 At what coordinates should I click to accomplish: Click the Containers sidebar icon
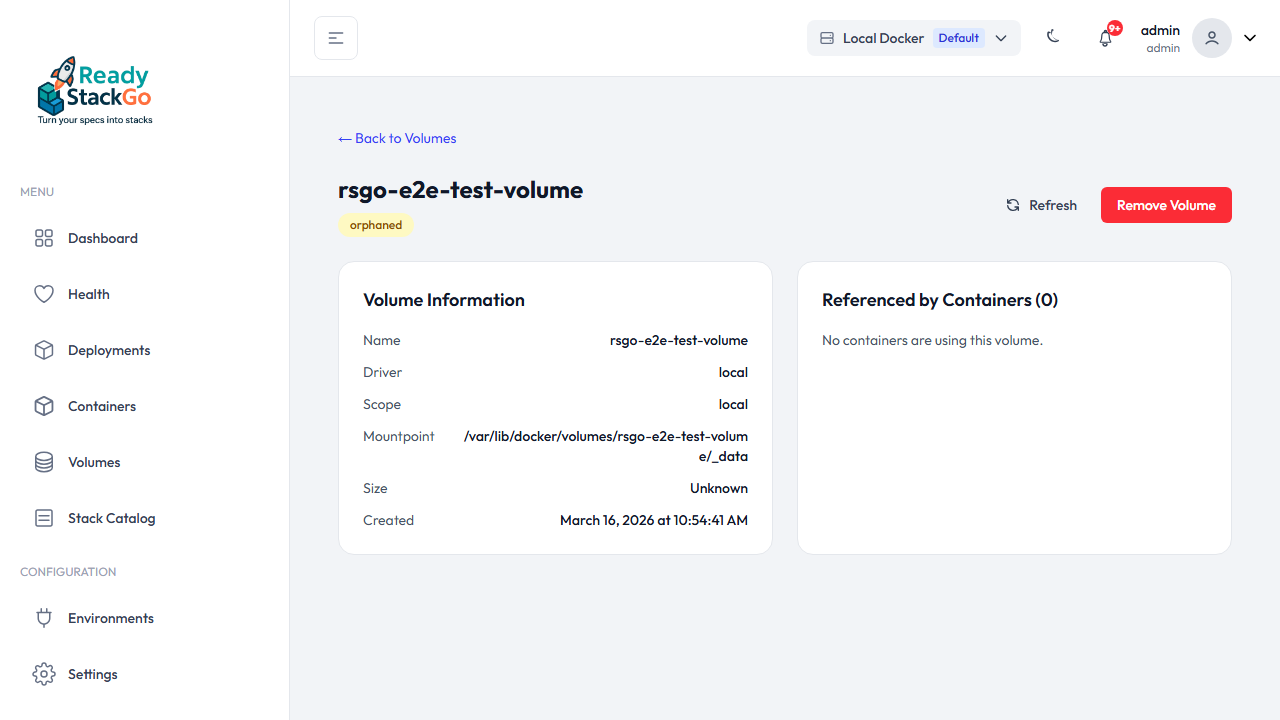pos(44,406)
